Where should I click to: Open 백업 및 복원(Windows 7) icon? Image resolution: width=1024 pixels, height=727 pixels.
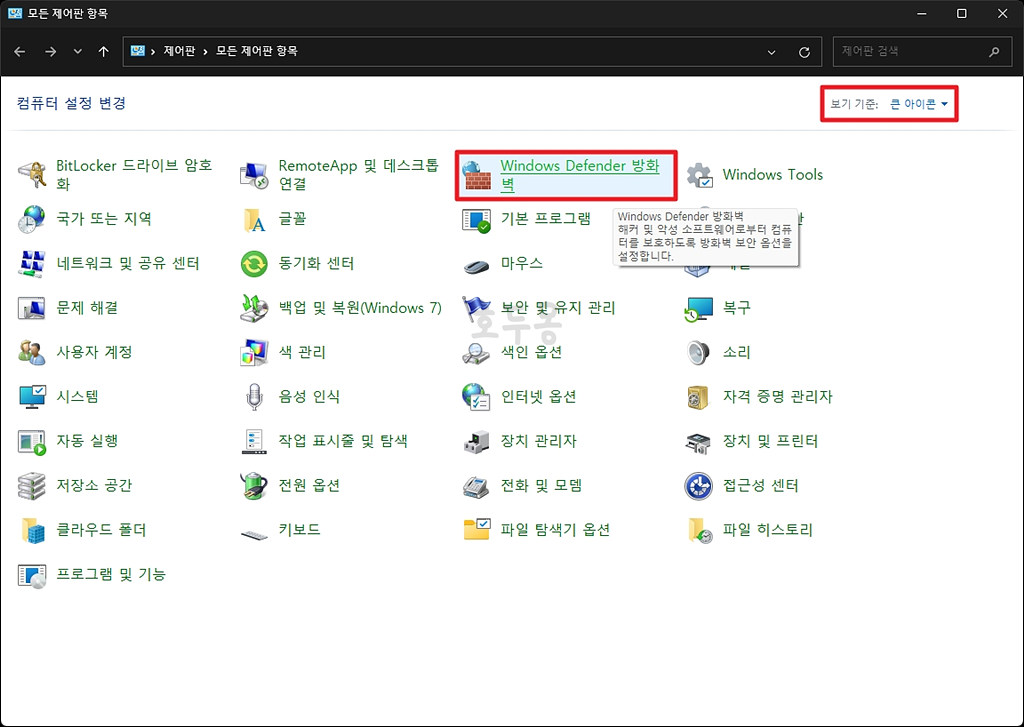point(254,308)
